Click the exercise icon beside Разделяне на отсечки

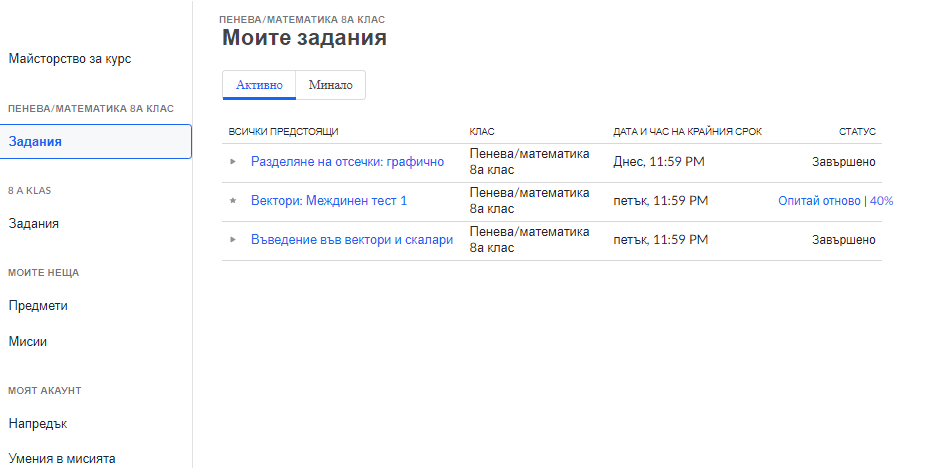(233, 161)
